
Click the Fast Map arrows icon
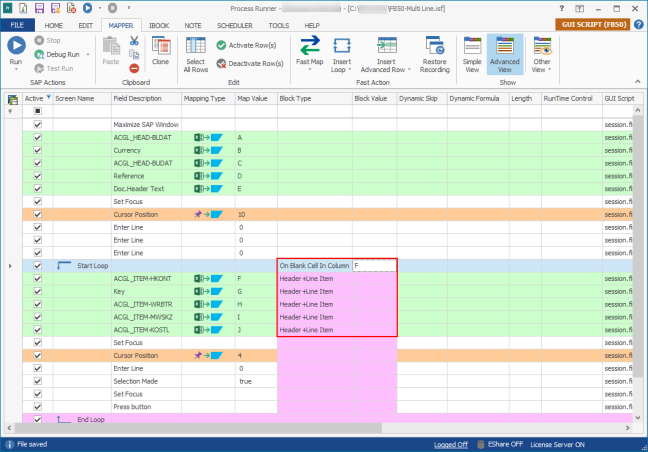(x=310, y=45)
